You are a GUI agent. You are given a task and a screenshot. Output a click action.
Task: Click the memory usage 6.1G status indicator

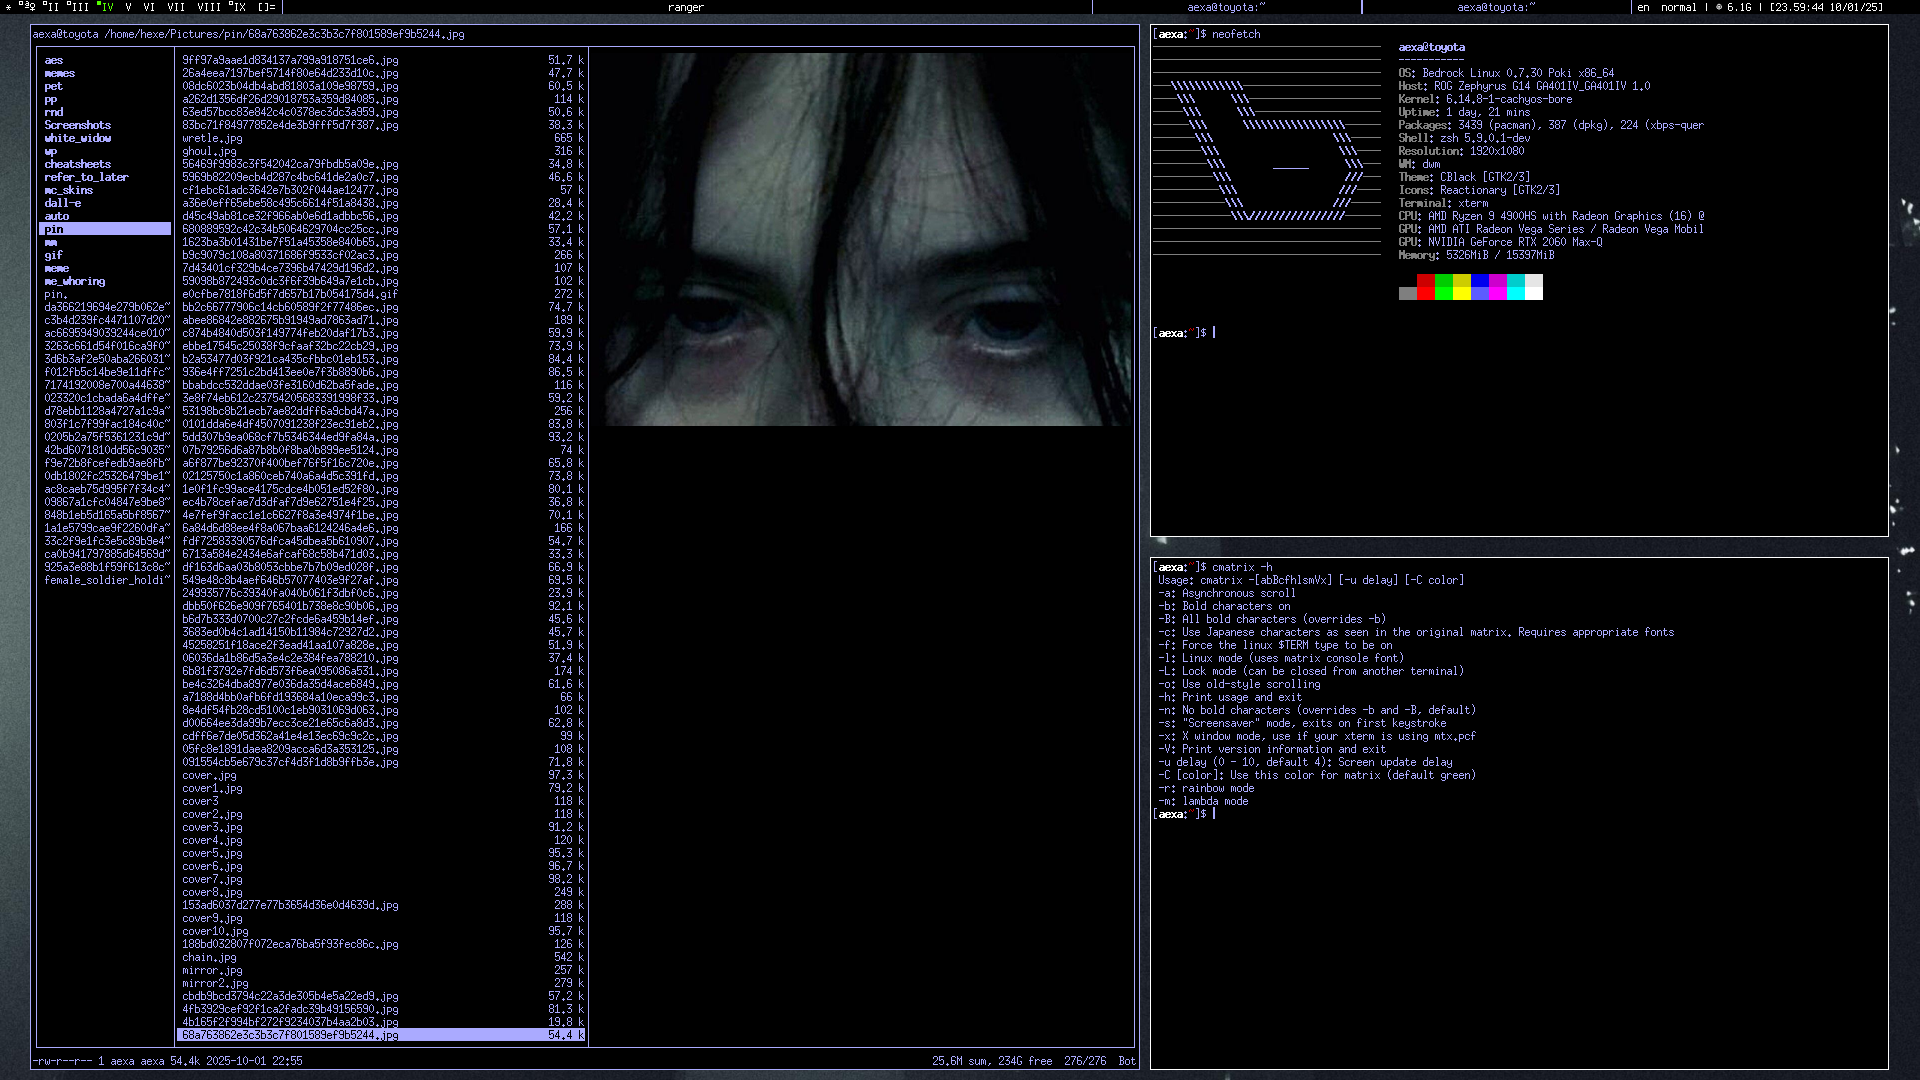click(1739, 7)
